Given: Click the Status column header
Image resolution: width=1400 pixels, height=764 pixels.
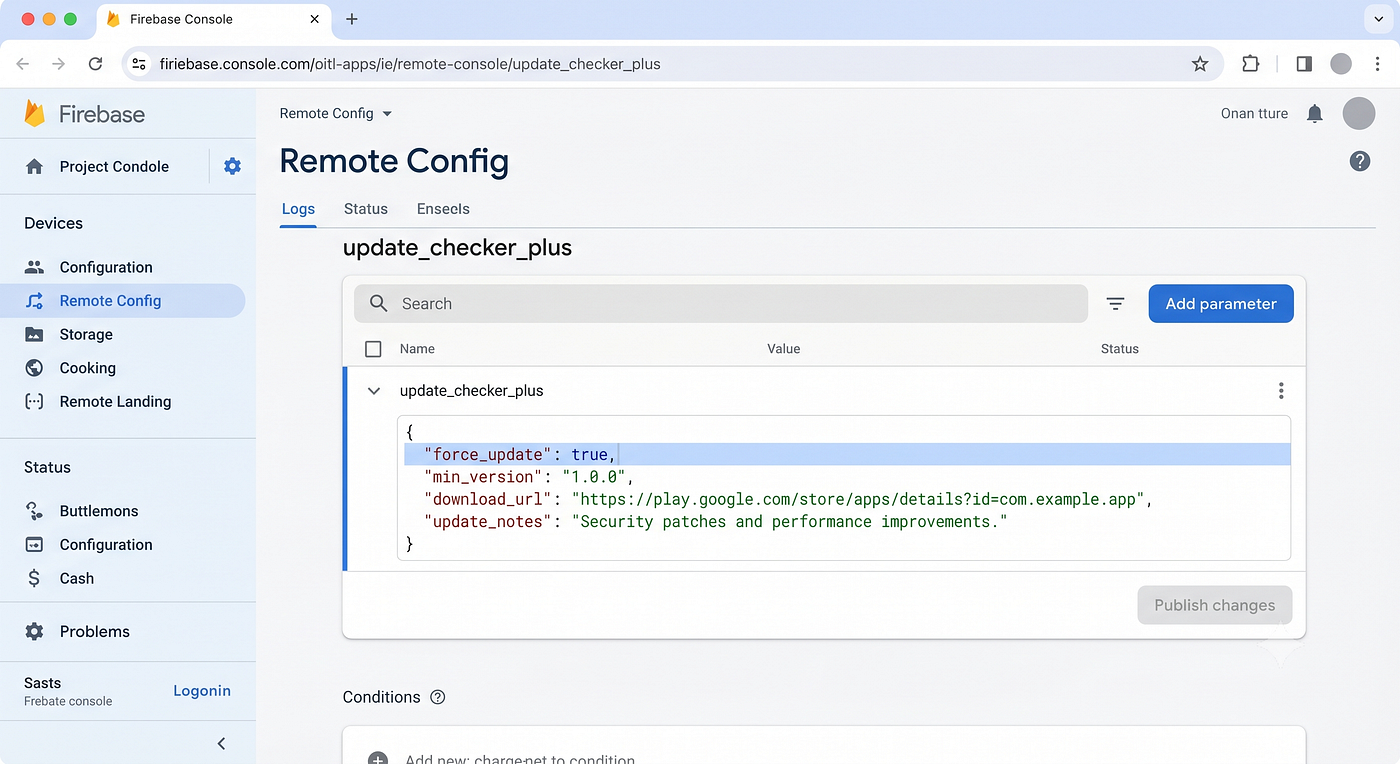Looking at the screenshot, I should click(x=1120, y=349).
